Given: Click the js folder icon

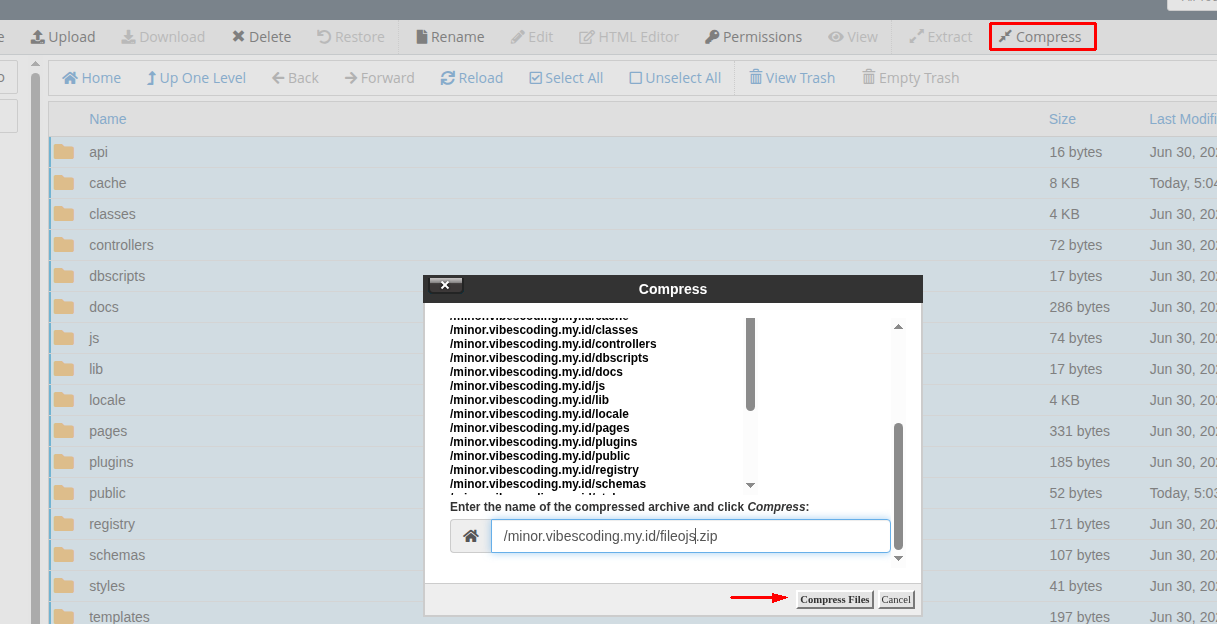Looking at the screenshot, I should [x=65, y=338].
